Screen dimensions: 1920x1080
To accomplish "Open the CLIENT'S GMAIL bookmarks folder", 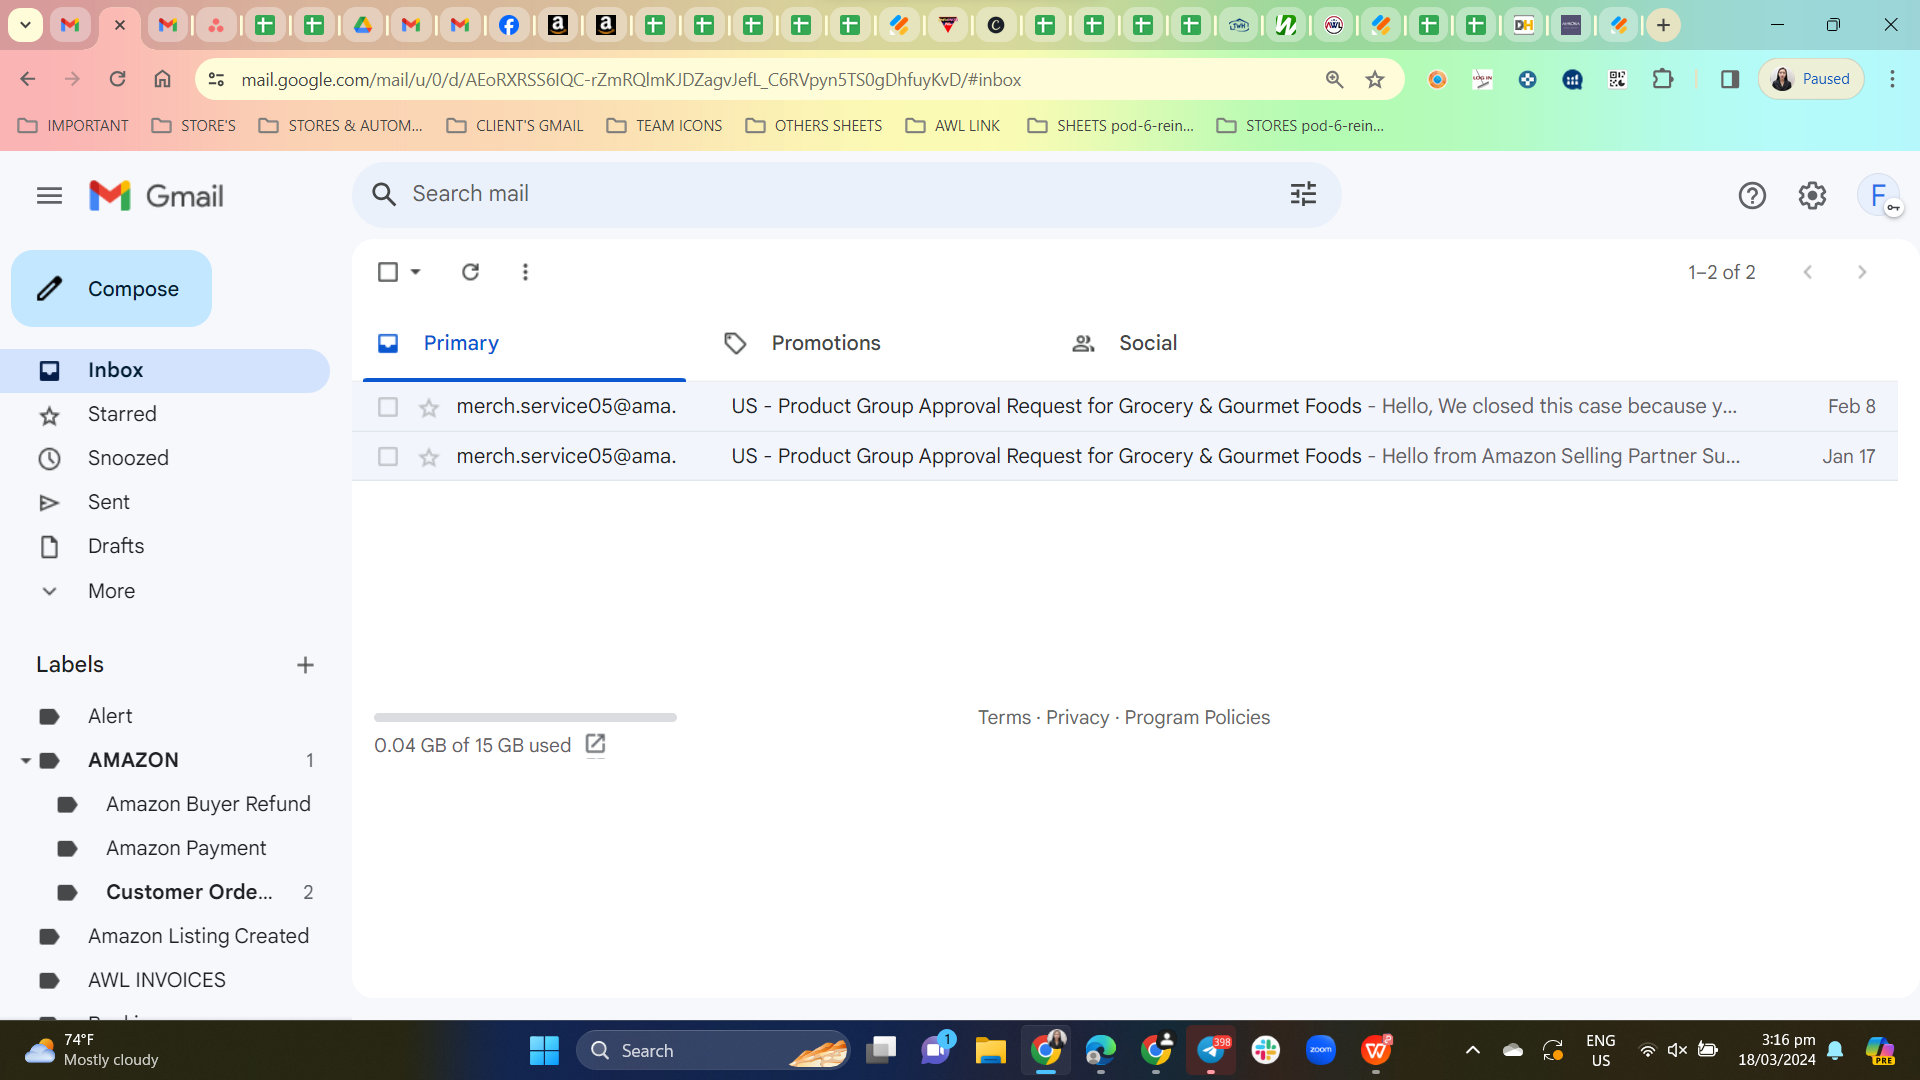I will pyautogui.click(x=515, y=126).
